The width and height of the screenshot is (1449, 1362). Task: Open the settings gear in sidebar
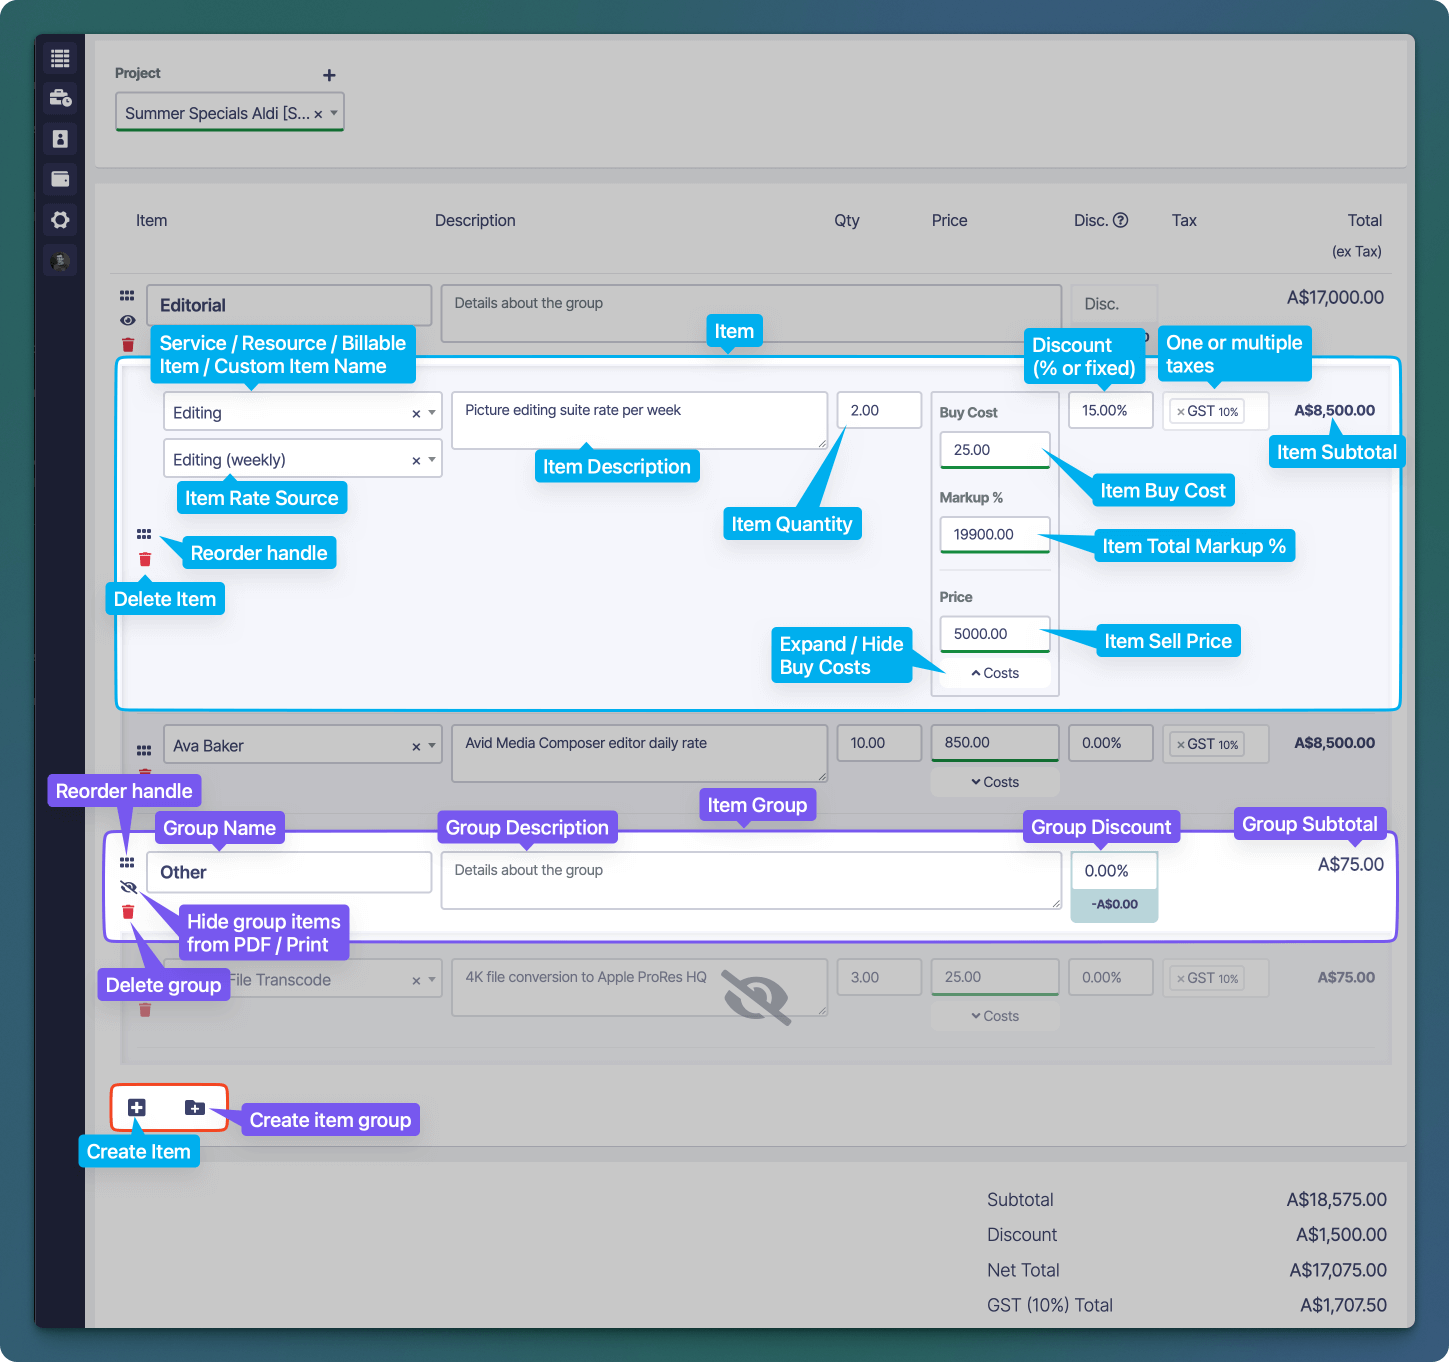click(60, 220)
